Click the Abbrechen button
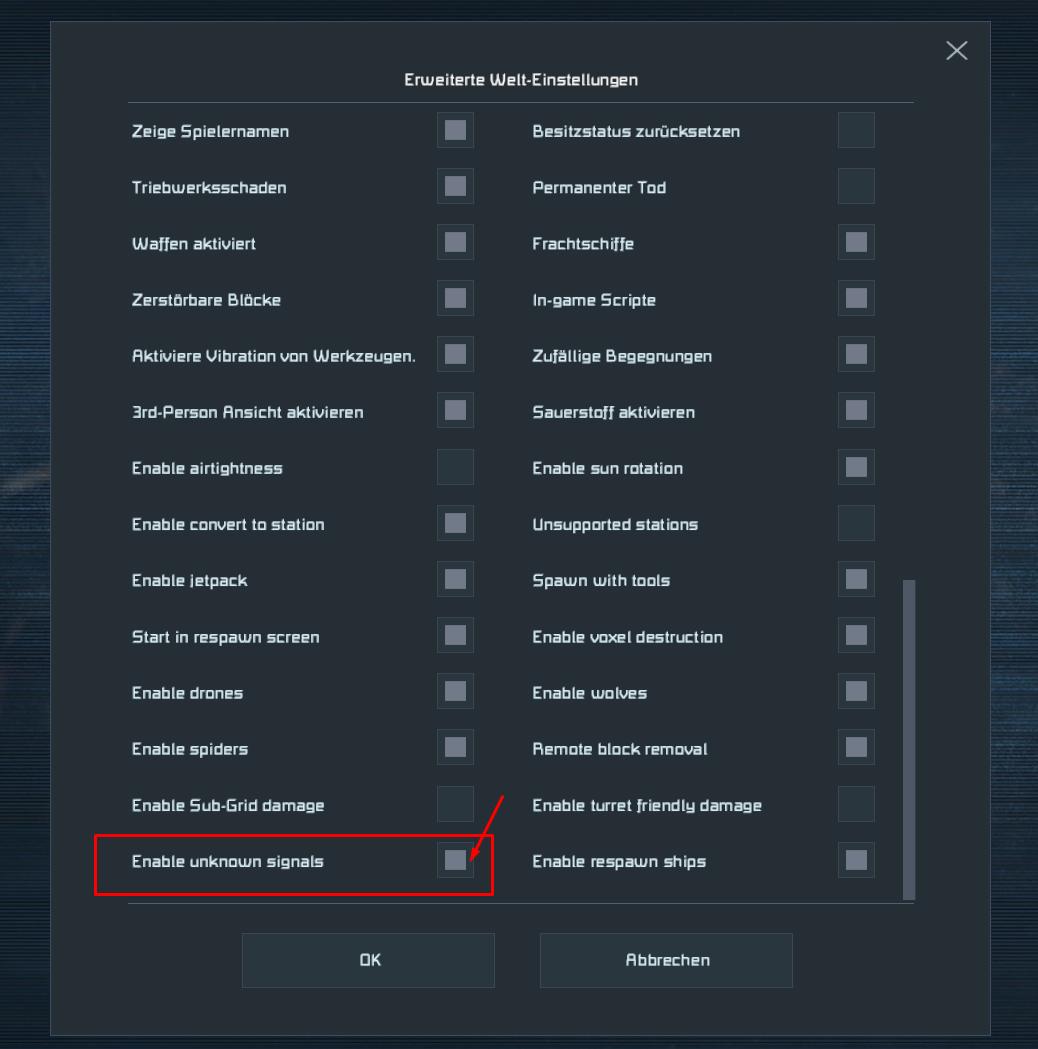This screenshot has width=1038, height=1049. point(666,960)
